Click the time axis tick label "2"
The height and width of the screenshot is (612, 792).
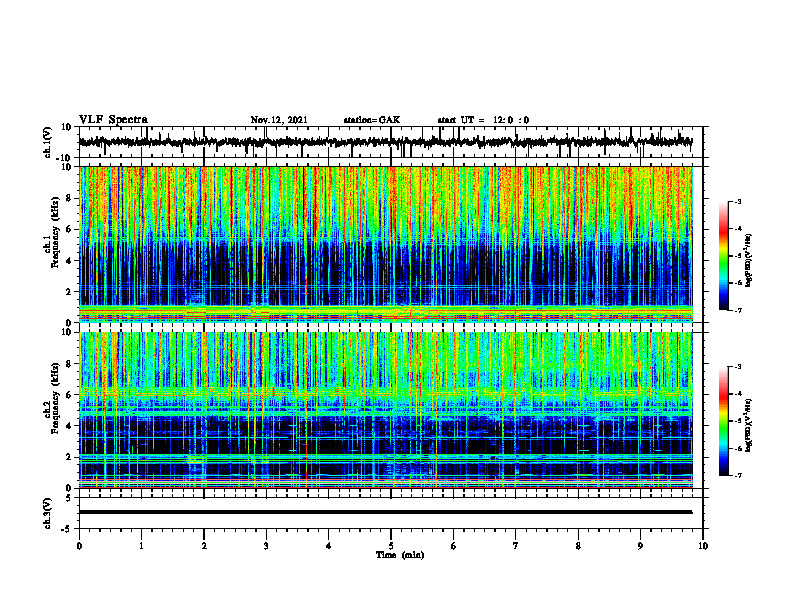coord(204,546)
